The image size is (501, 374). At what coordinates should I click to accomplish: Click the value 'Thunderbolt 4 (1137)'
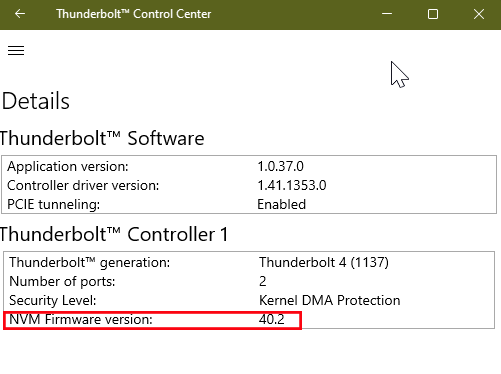(324, 262)
